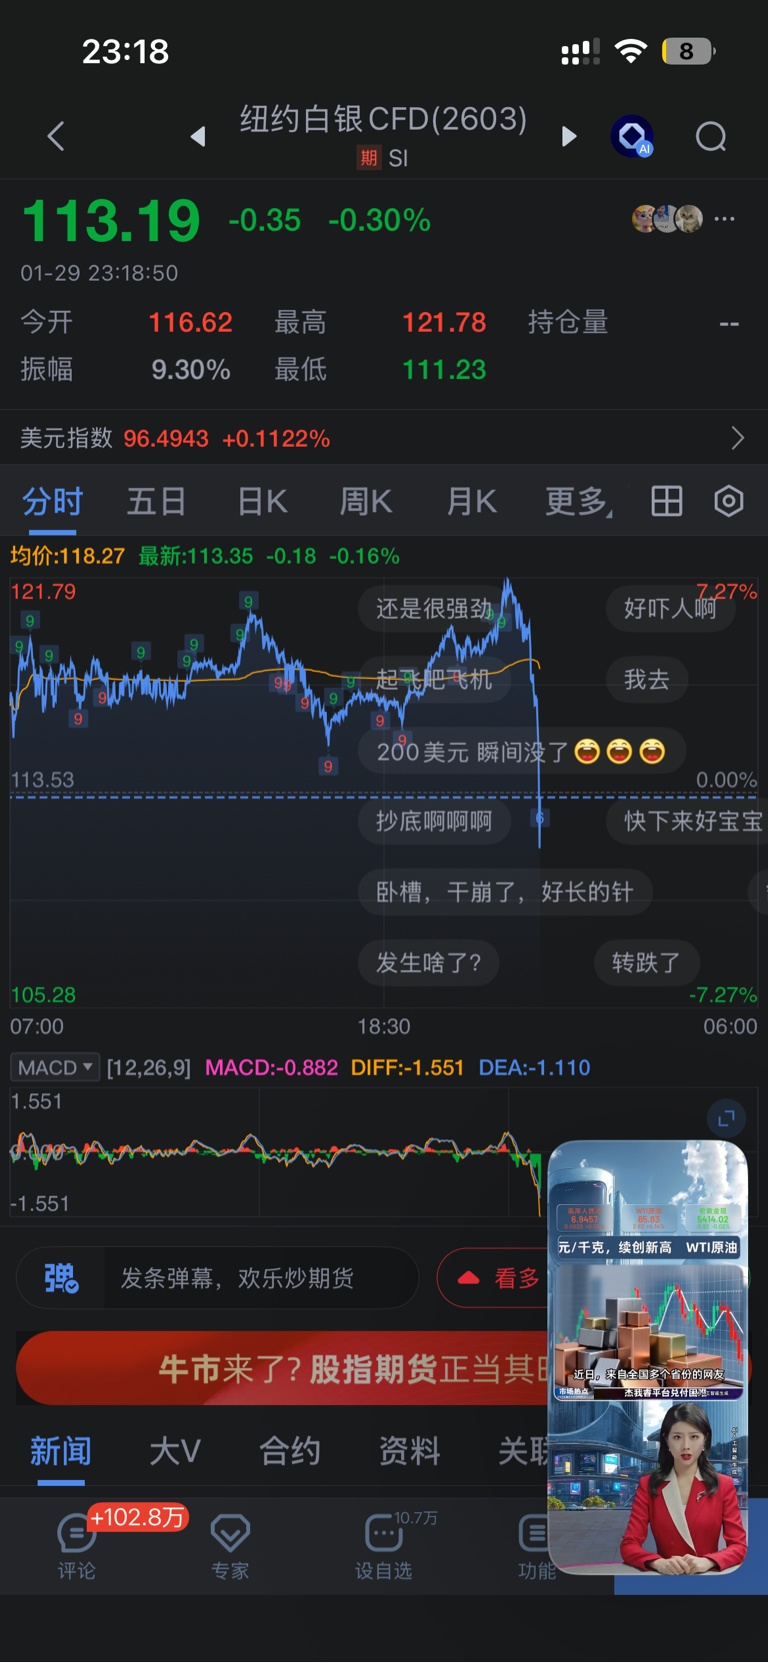This screenshot has width=768, height=1663.
Task: Expand the 美元指数 row chevron
Action: click(x=737, y=438)
